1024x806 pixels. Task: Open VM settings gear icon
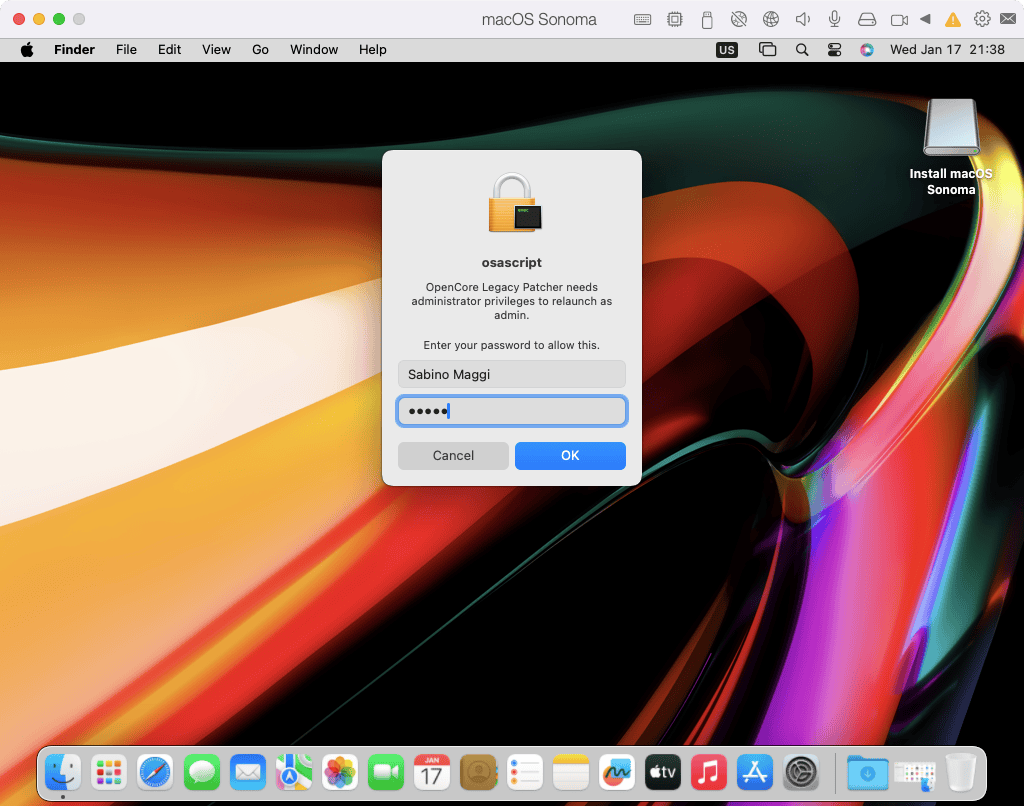[x=982, y=19]
